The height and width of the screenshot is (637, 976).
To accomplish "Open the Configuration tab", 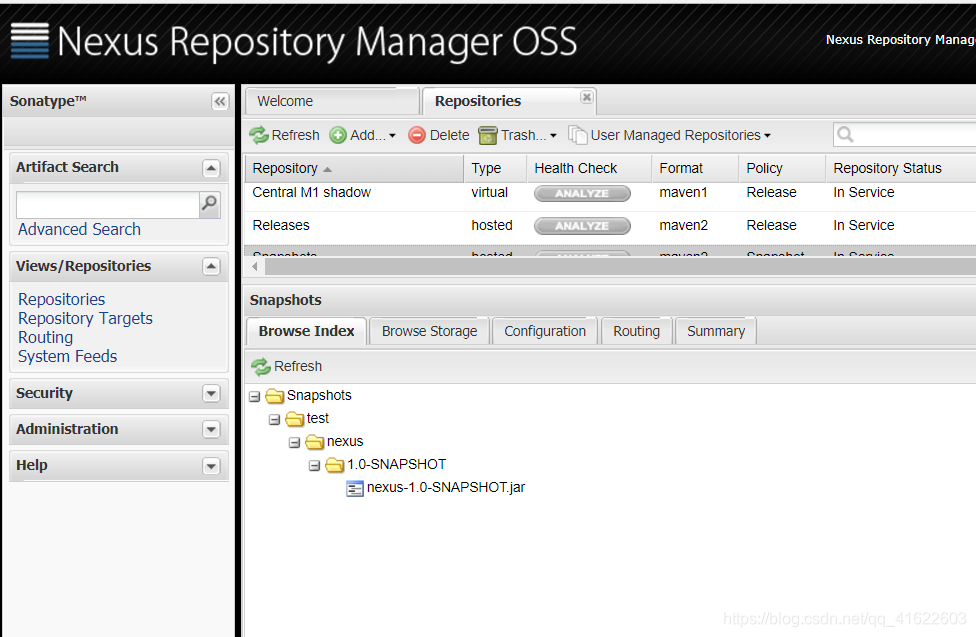I will (x=545, y=331).
